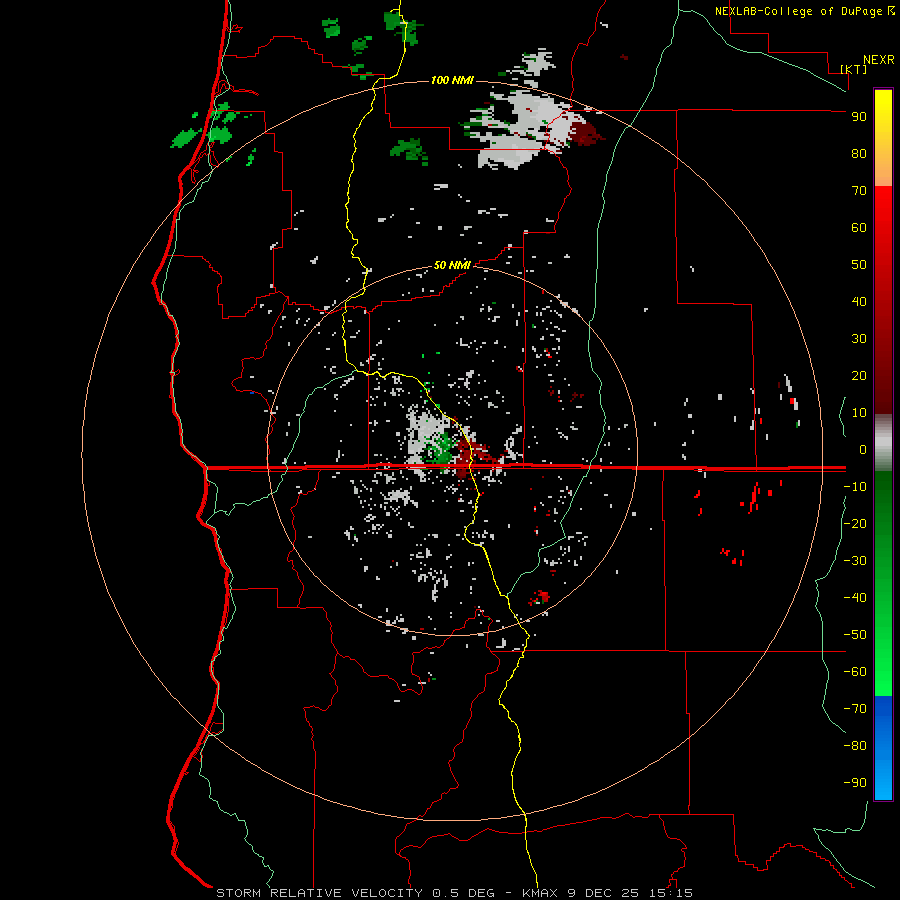Click the 60 value on the color scale
Image resolution: width=900 pixels, height=900 pixels.
pyautogui.click(x=859, y=228)
